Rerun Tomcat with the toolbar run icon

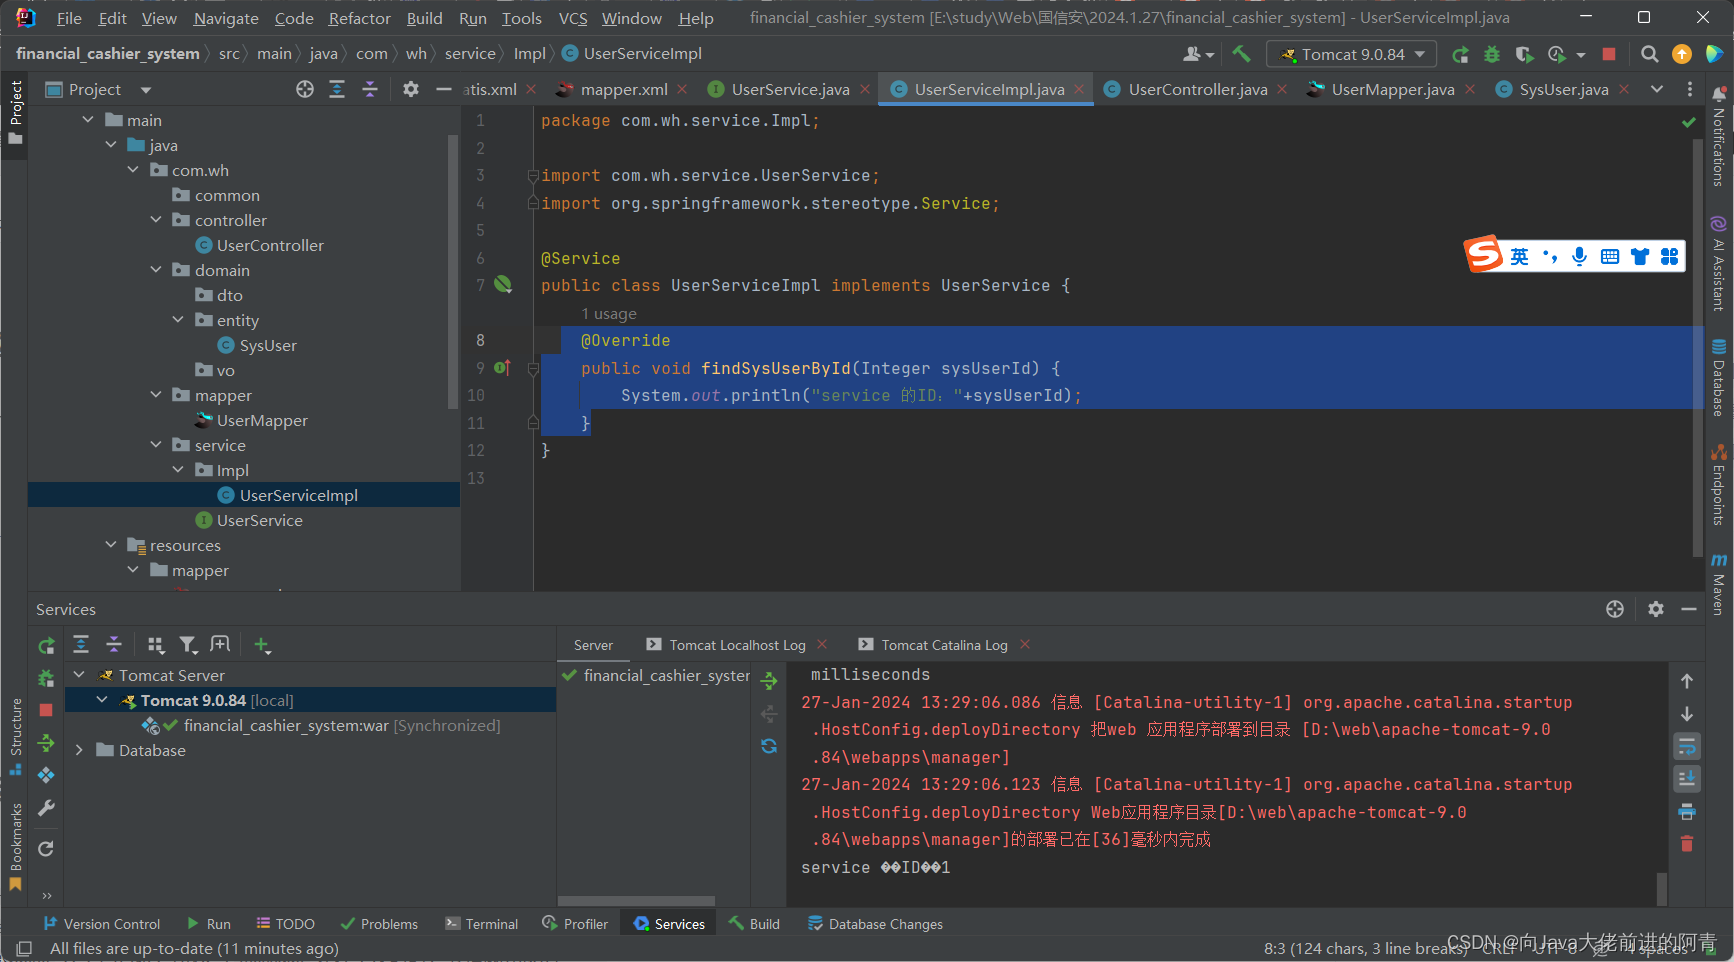[x=1461, y=54]
